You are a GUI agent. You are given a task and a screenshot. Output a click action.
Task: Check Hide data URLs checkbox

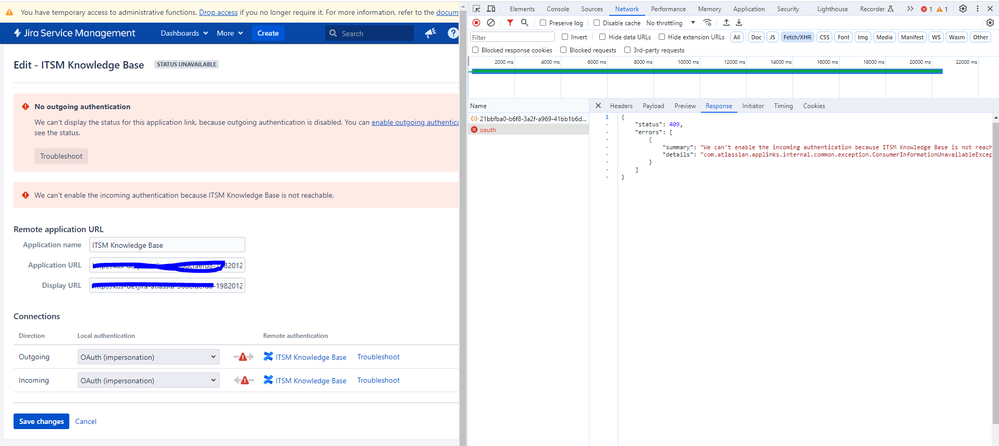(602, 37)
